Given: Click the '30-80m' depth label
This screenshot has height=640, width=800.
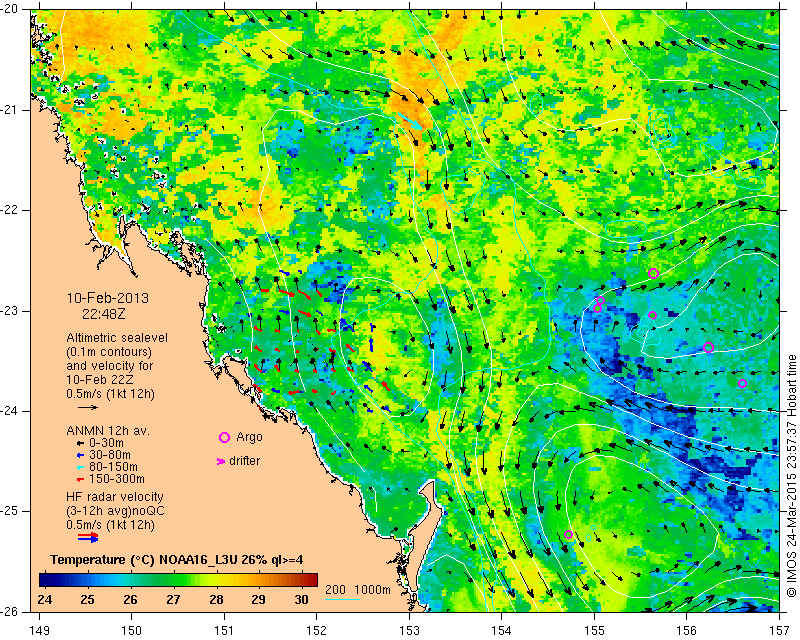Looking at the screenshot, I should (x=110, y=455).
